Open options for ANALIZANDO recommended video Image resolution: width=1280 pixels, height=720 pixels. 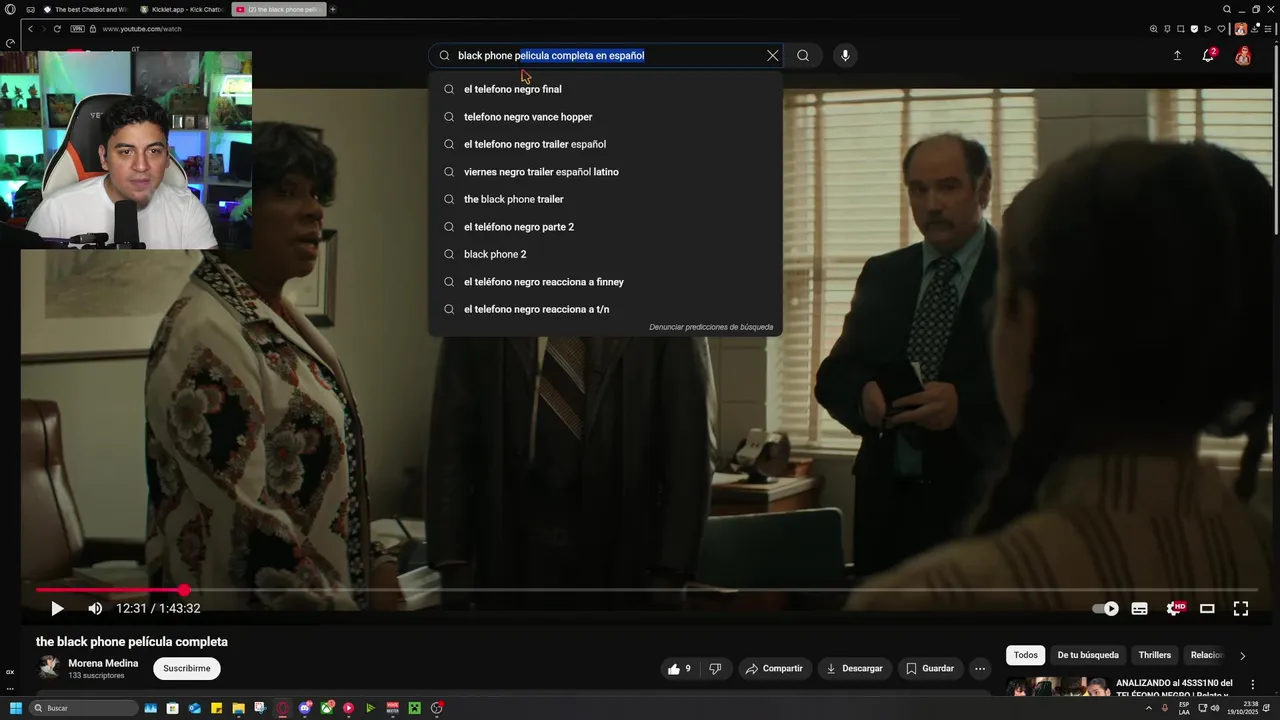1252,684
